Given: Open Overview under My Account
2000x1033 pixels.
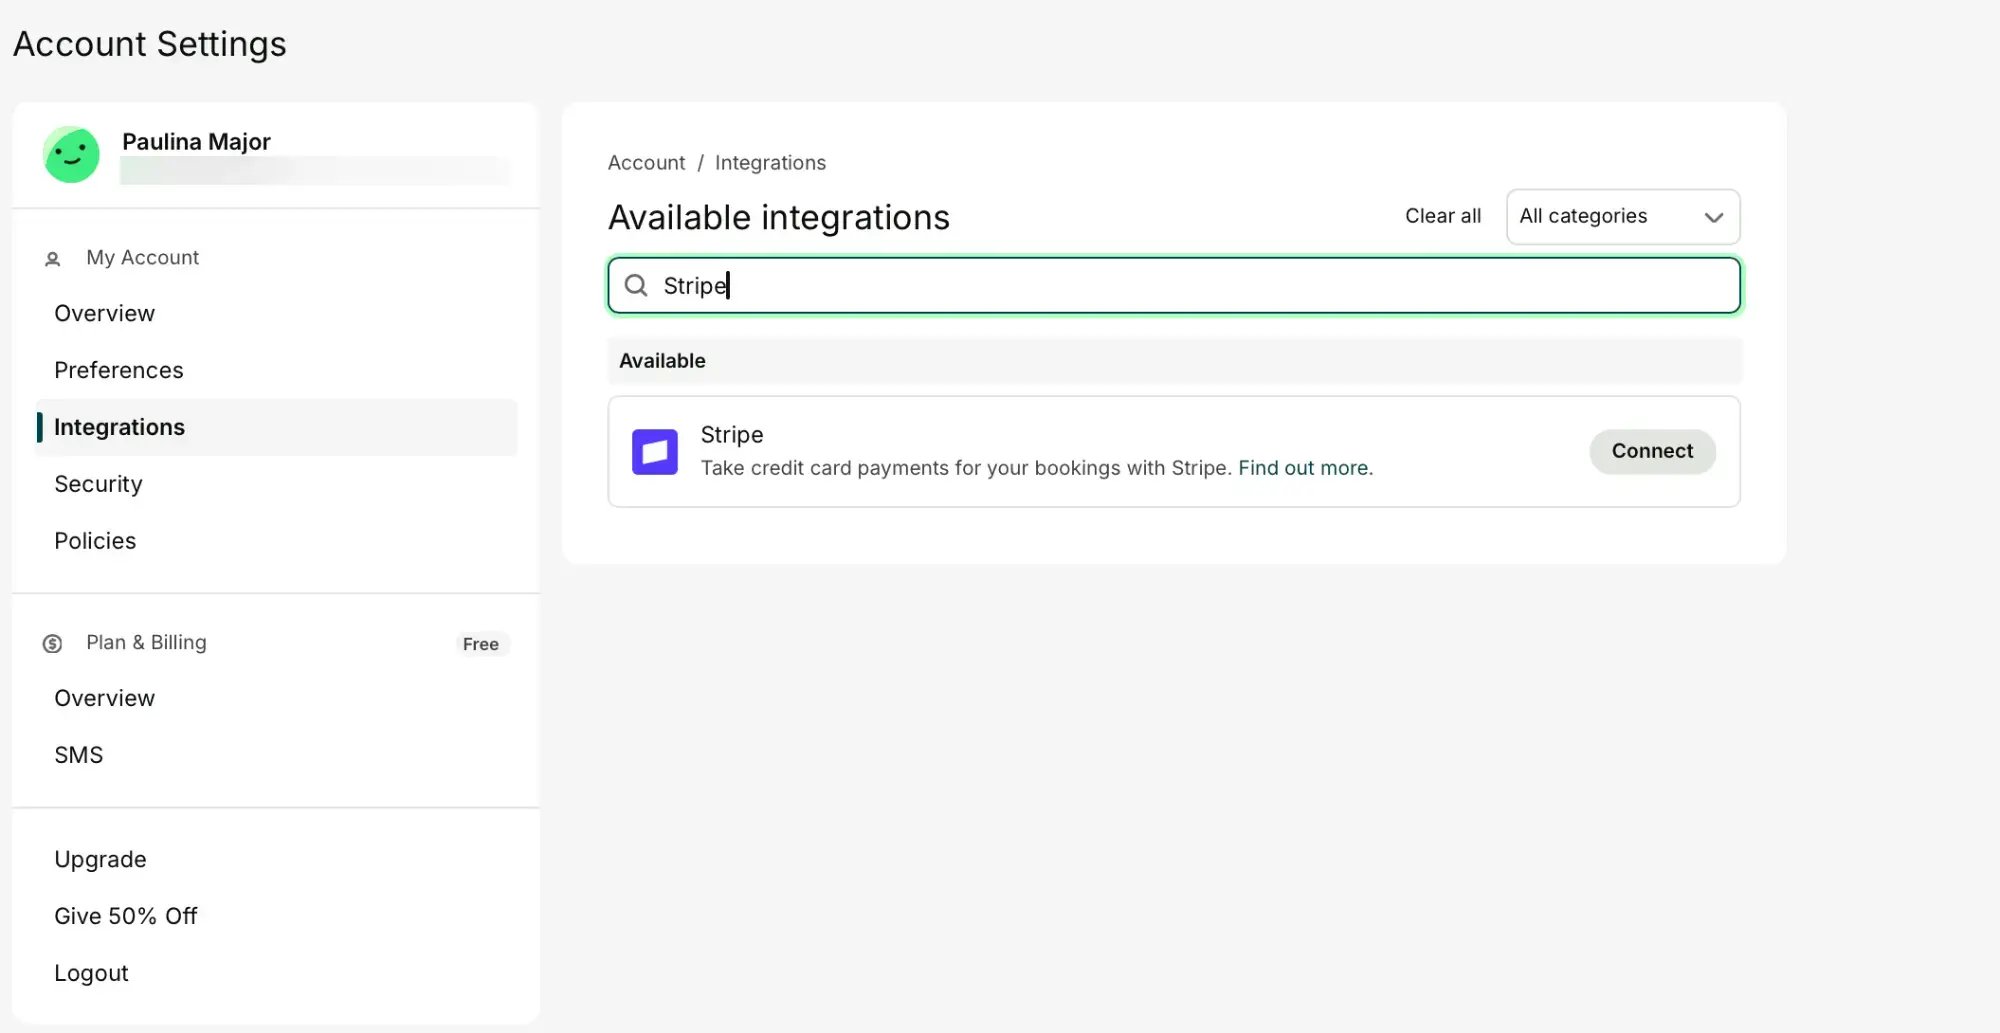Looking at the screenshot, I should 105,313.
